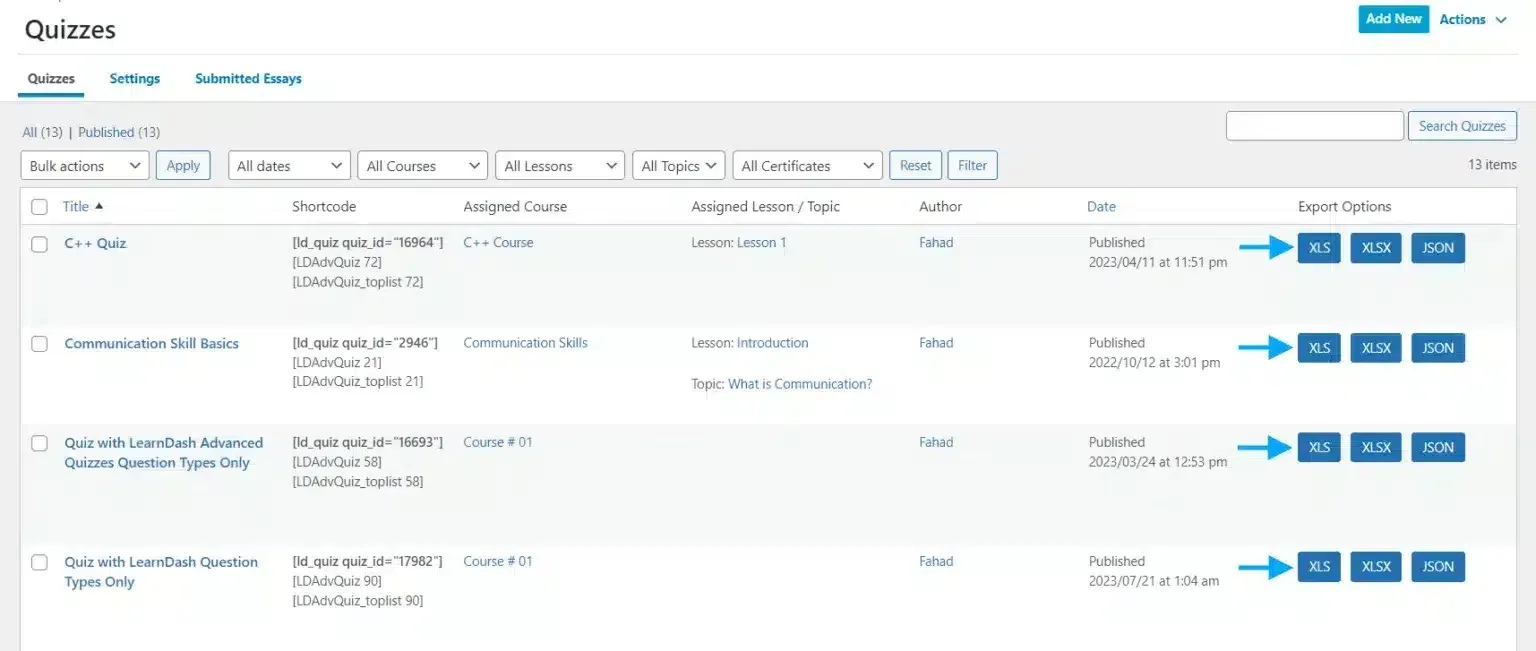Open the Submitted Essays tab
This screenshot has width=1536, height=651.
click(x=248, y=79)
